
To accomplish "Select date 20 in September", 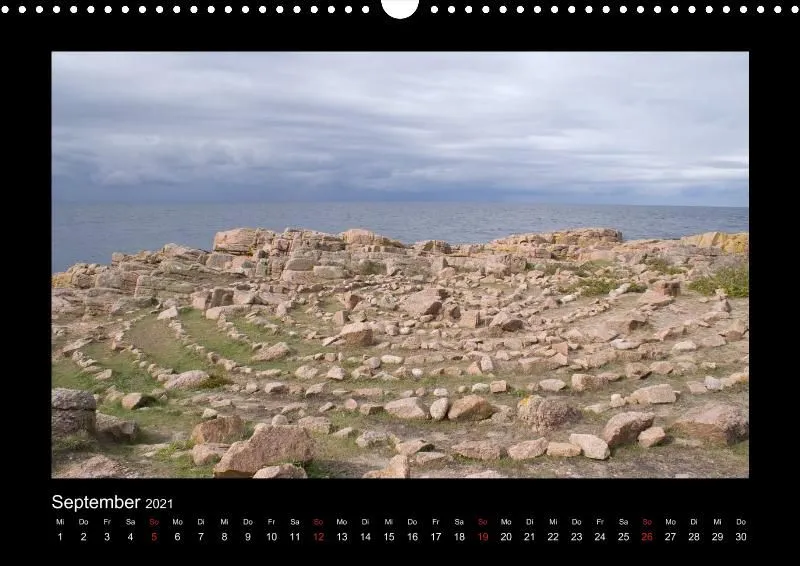I will point(506,537).
